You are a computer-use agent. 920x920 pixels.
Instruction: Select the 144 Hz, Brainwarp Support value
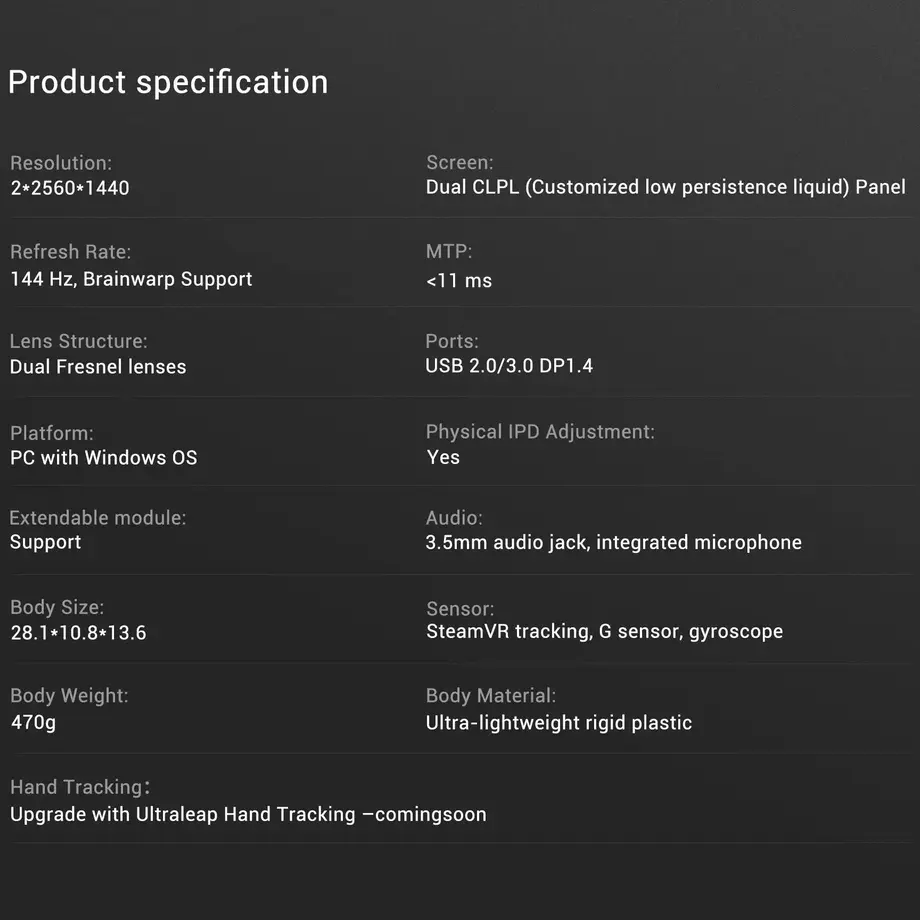(x=131, y=279)
